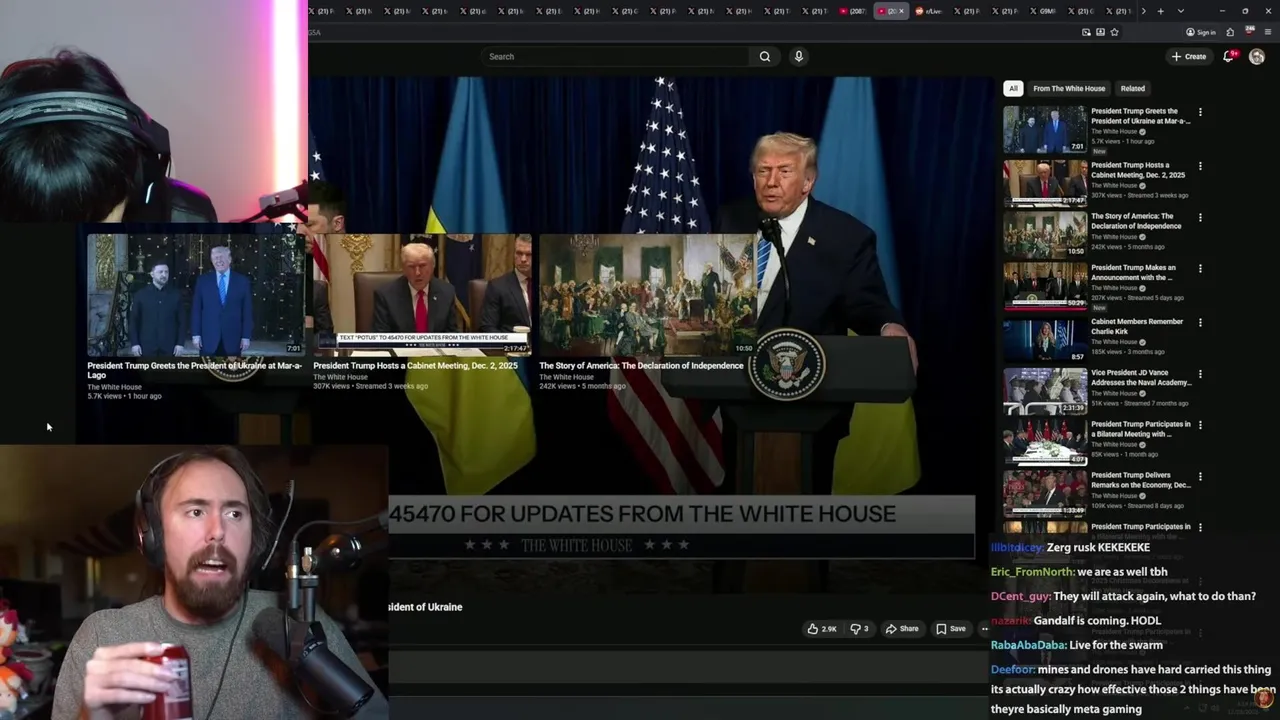
Task: Switch to the r/Live browser tab
Action: click(x=929, y=11)
